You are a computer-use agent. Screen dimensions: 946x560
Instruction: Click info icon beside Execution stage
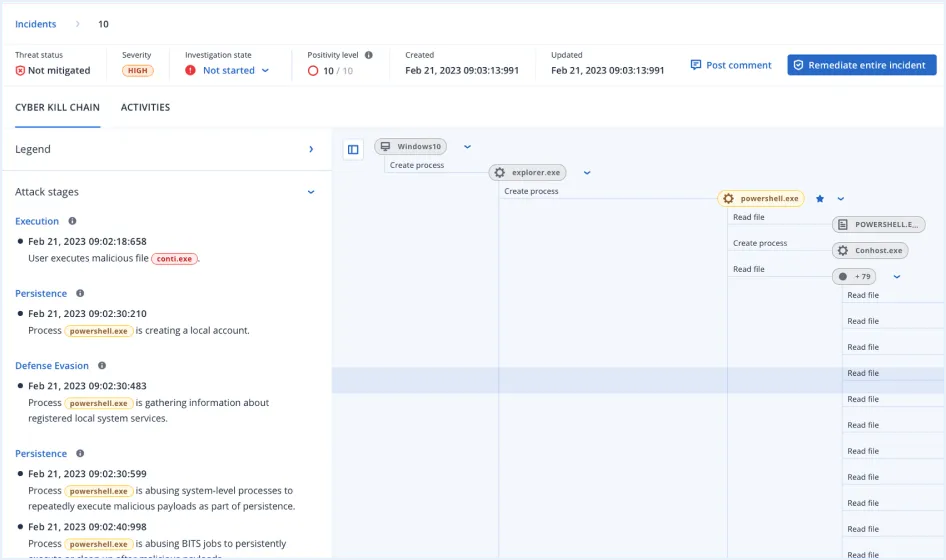point(72,221)
